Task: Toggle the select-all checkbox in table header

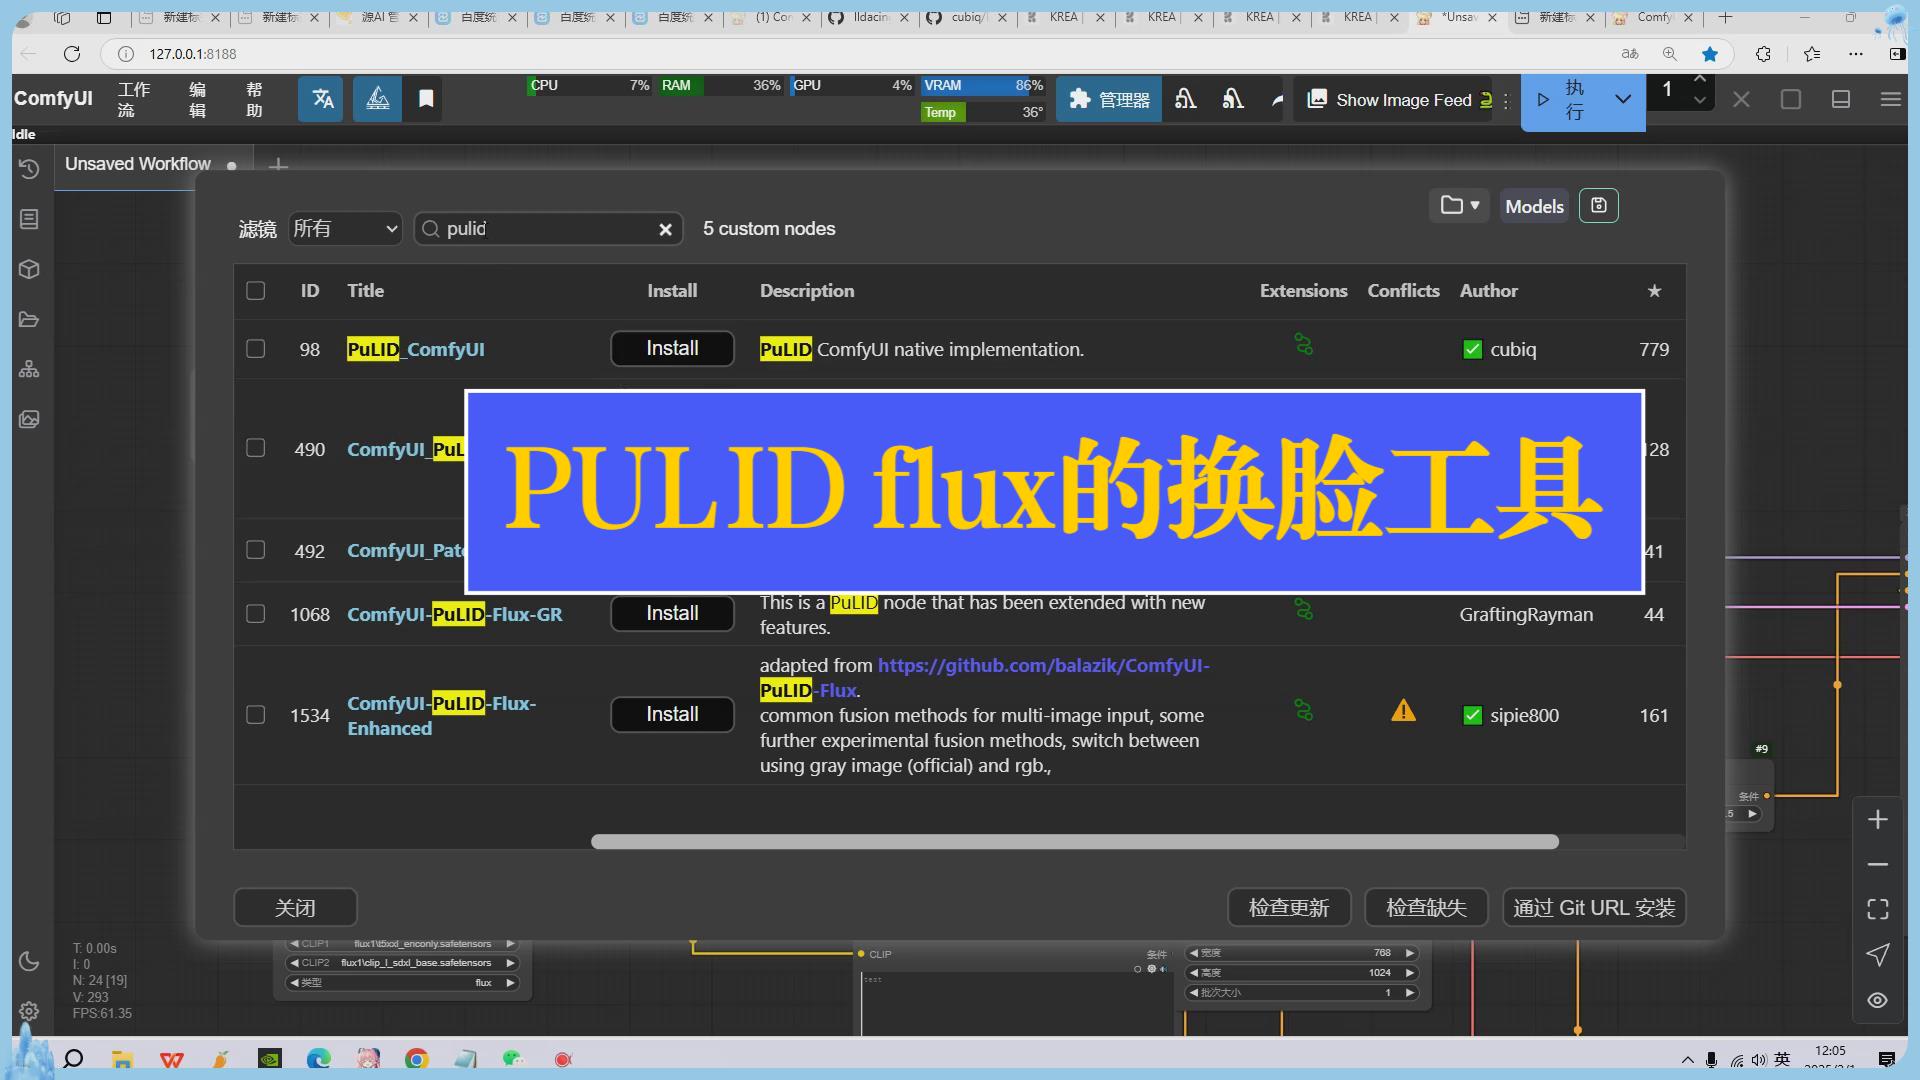Action: 256,291
